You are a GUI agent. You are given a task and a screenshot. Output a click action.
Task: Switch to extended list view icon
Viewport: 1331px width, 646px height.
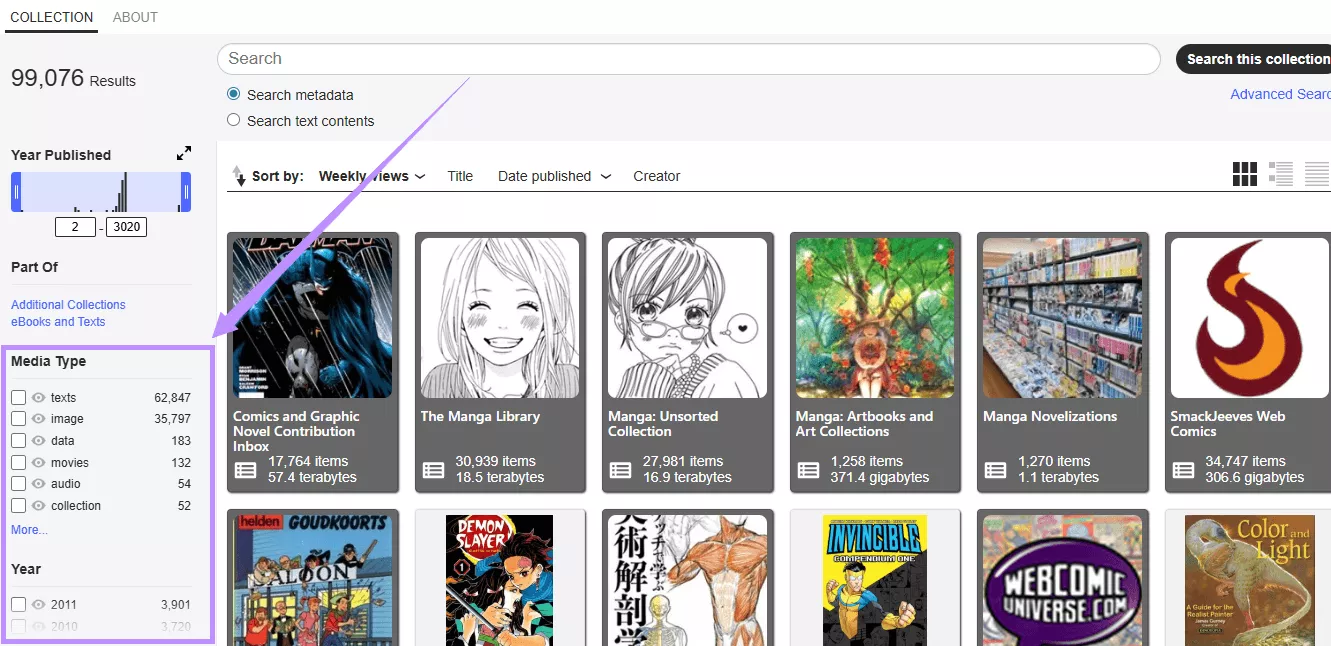coord(1281,174)
